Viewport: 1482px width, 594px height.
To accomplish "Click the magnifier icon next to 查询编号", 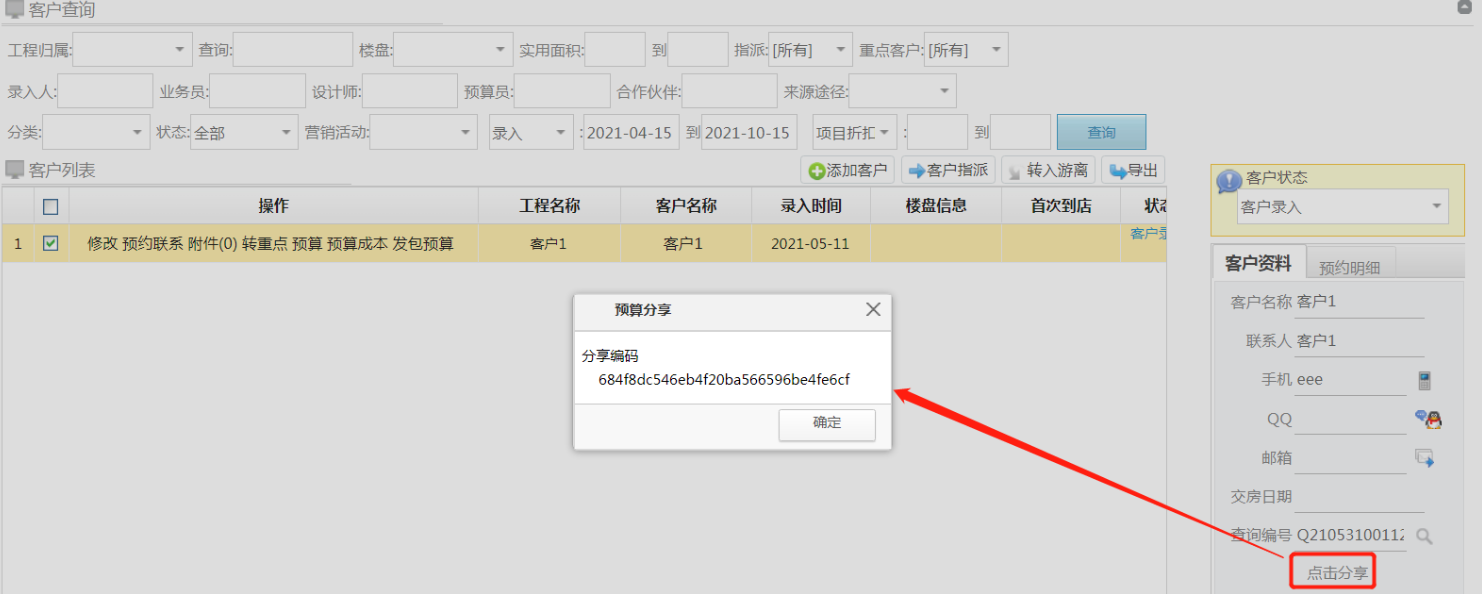I will pos(1424,536).
